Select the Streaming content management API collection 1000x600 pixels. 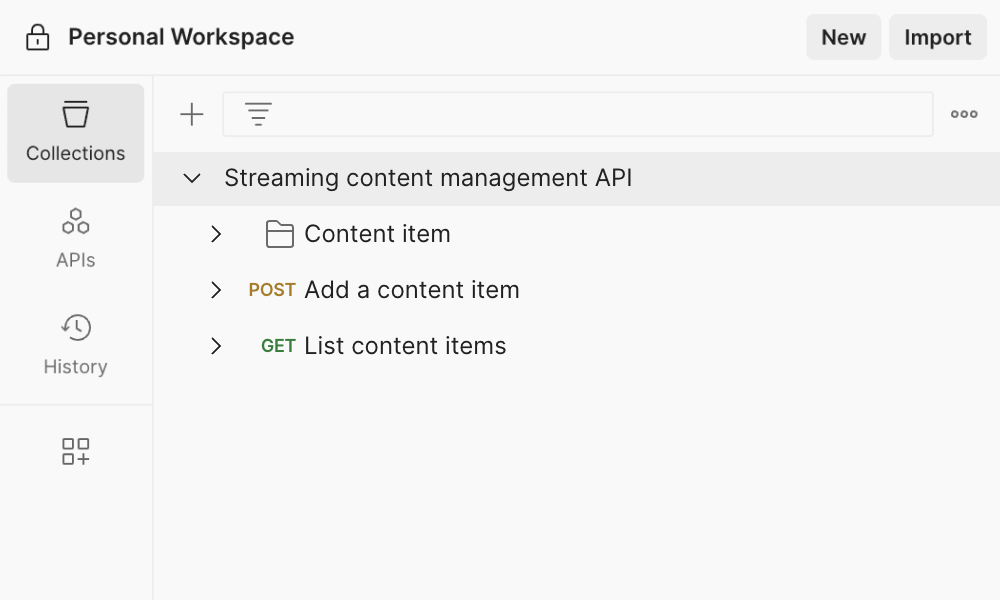tap(428, 179)
